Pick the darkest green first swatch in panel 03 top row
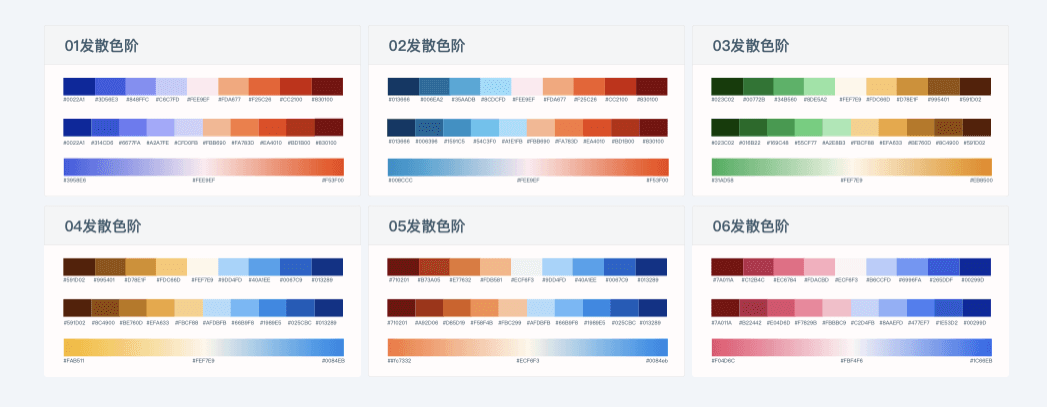The height and width of the screenshot is (407, 1047). [x=727, y=87]
